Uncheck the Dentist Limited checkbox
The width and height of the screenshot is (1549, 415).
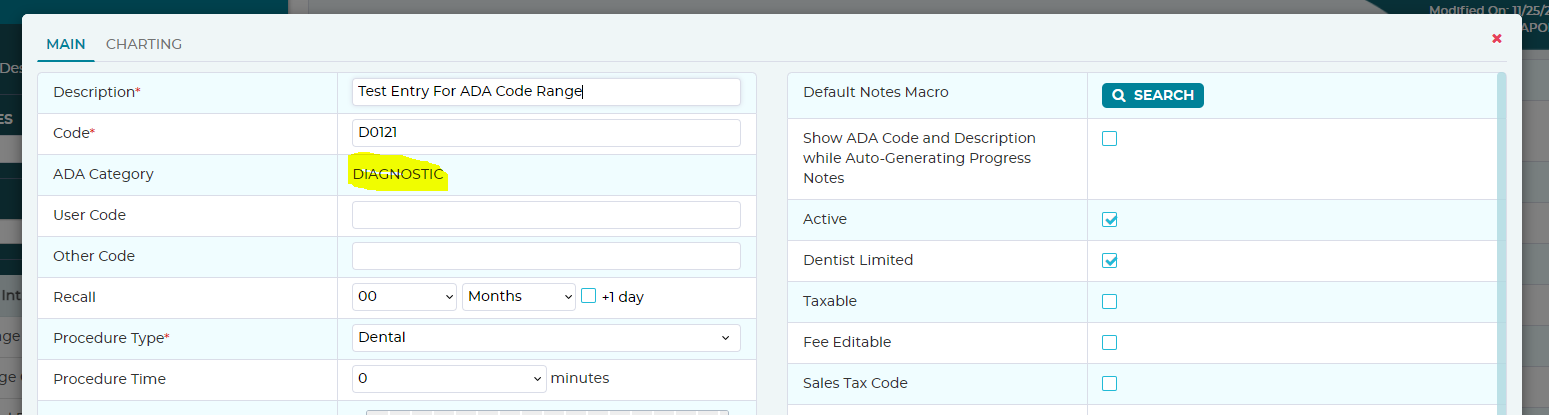point(1110,261)
